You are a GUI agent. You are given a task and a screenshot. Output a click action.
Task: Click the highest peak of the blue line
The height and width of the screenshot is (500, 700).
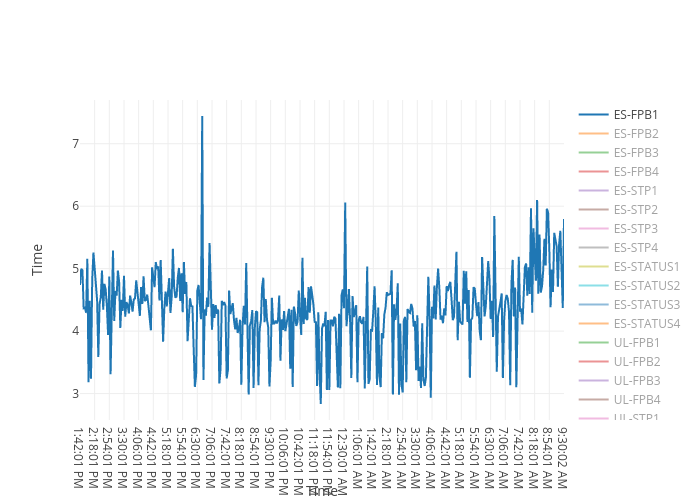[x=202, y=117]
